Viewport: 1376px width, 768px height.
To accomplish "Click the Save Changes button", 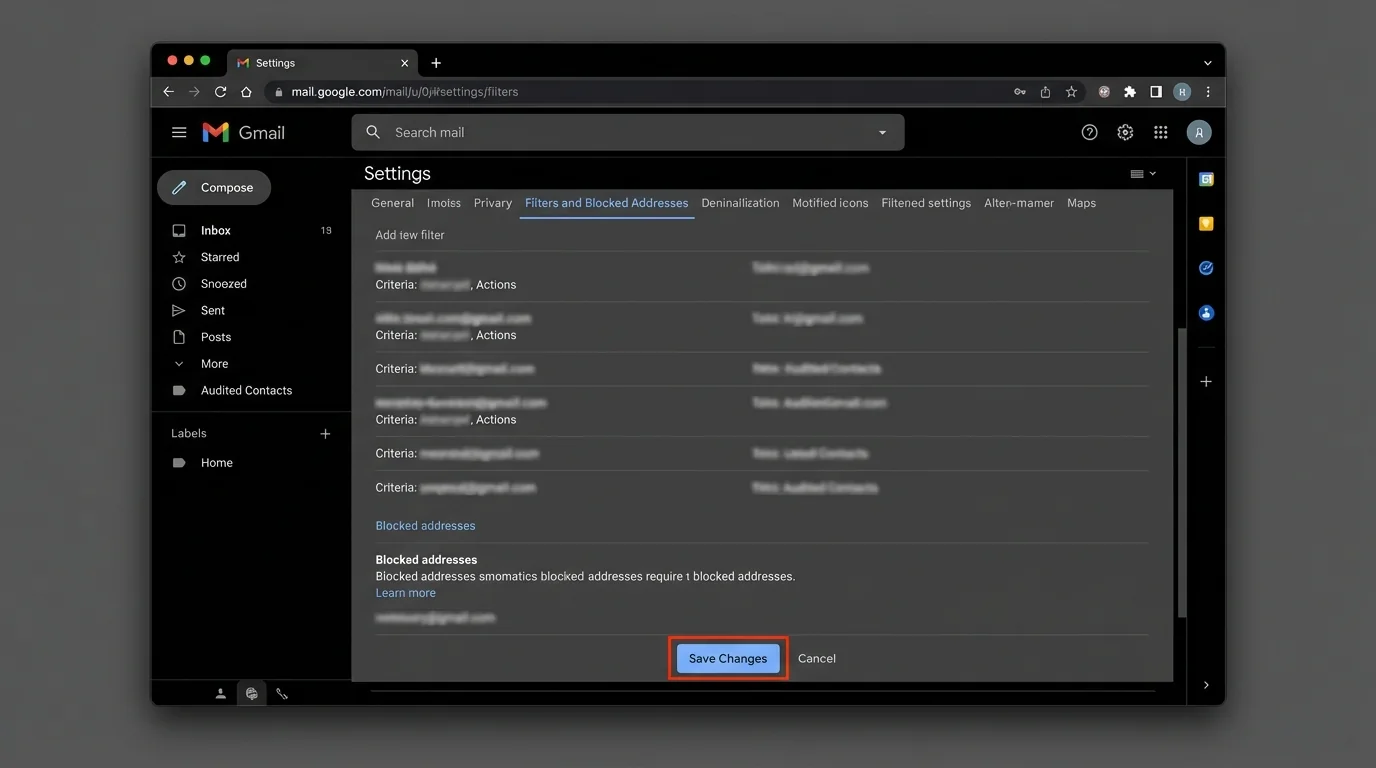I will pos(727,658).
